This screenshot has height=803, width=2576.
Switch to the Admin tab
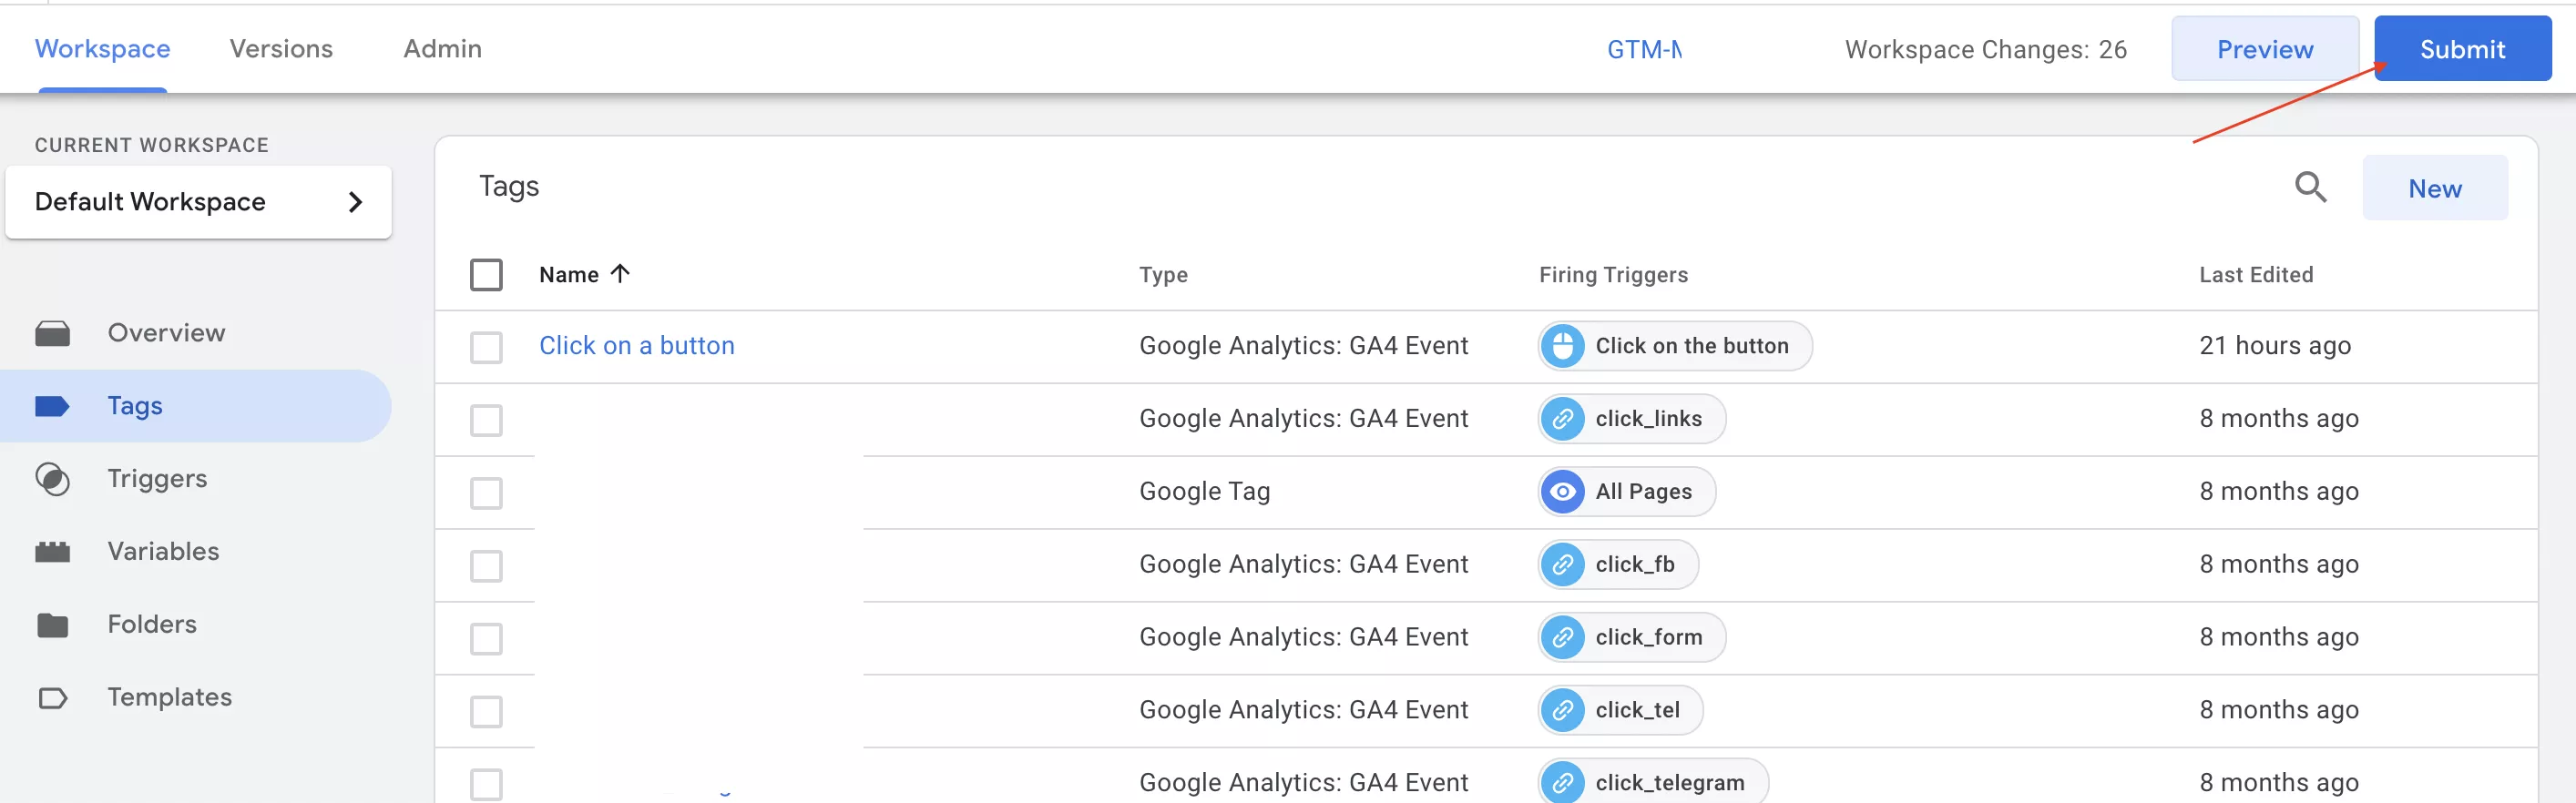442,49
